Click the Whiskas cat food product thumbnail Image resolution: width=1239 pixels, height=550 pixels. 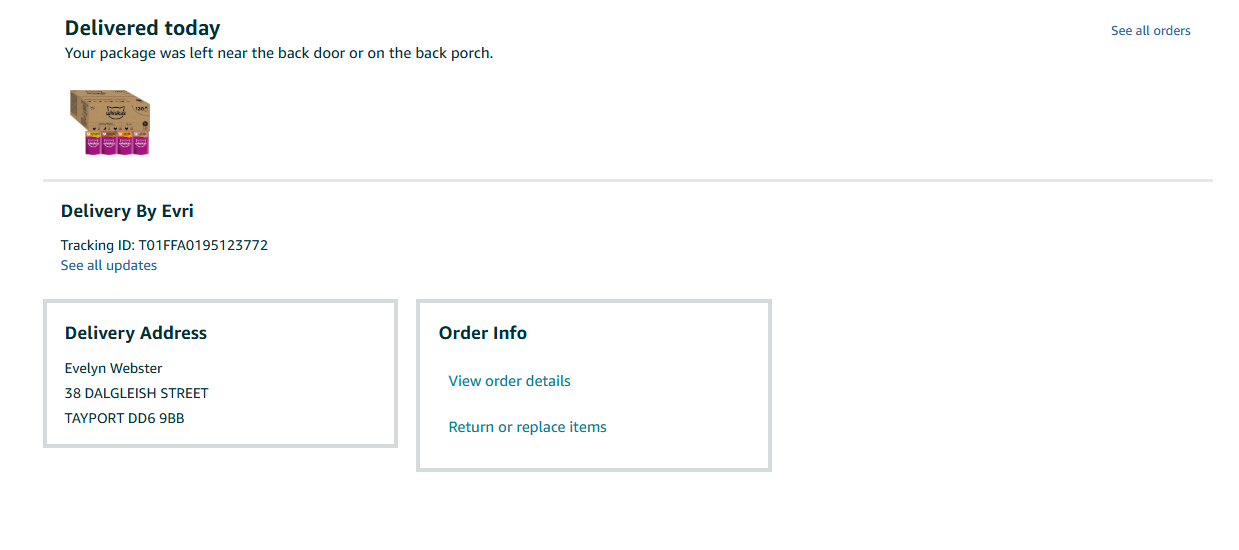pyautogui.click(x=110, y=122)
